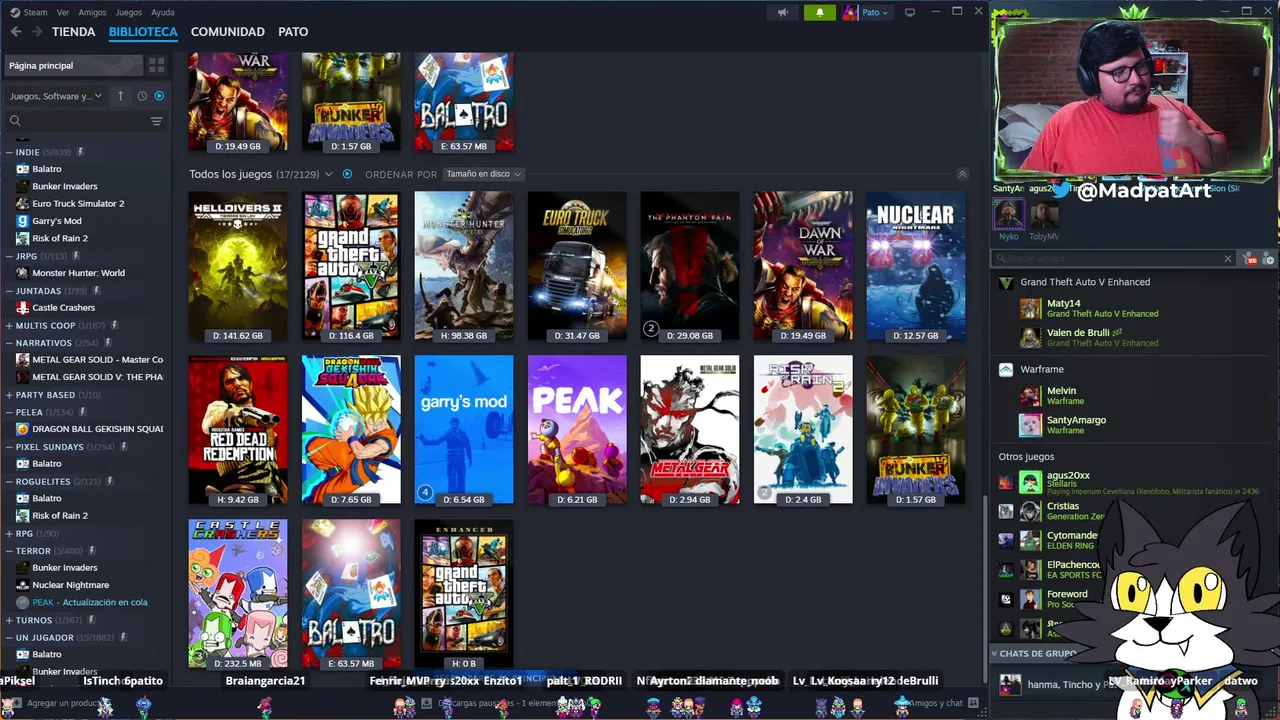Go back with the navigation arrow
Viewport: 1280px width, 720px height.
point(16,32)
